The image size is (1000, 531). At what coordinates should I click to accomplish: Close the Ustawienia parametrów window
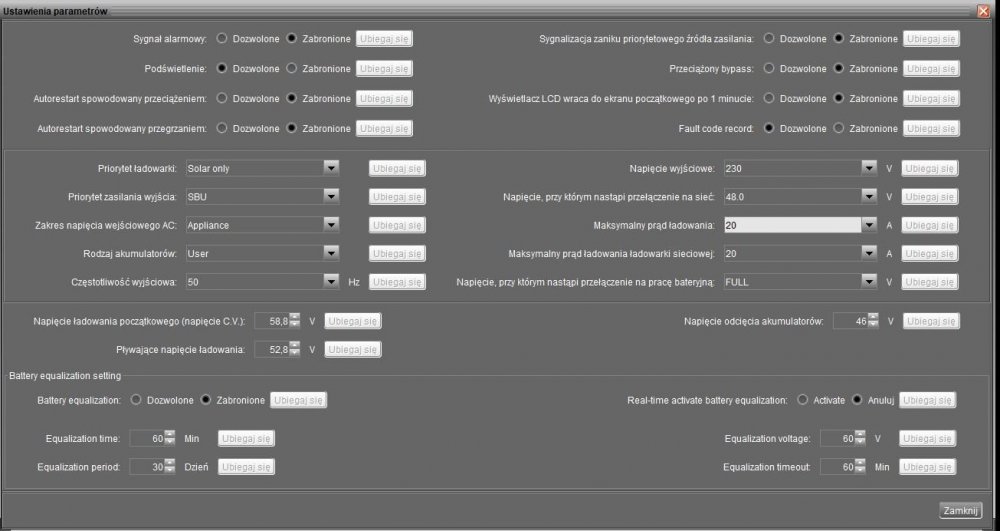[983, 8]
